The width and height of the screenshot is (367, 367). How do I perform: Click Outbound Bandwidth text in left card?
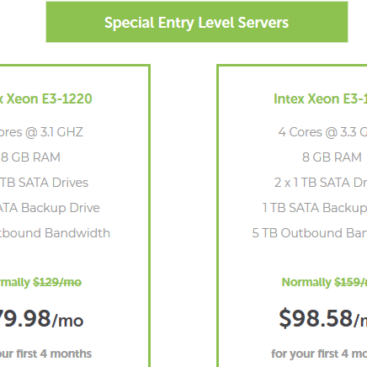pos(55,233)
